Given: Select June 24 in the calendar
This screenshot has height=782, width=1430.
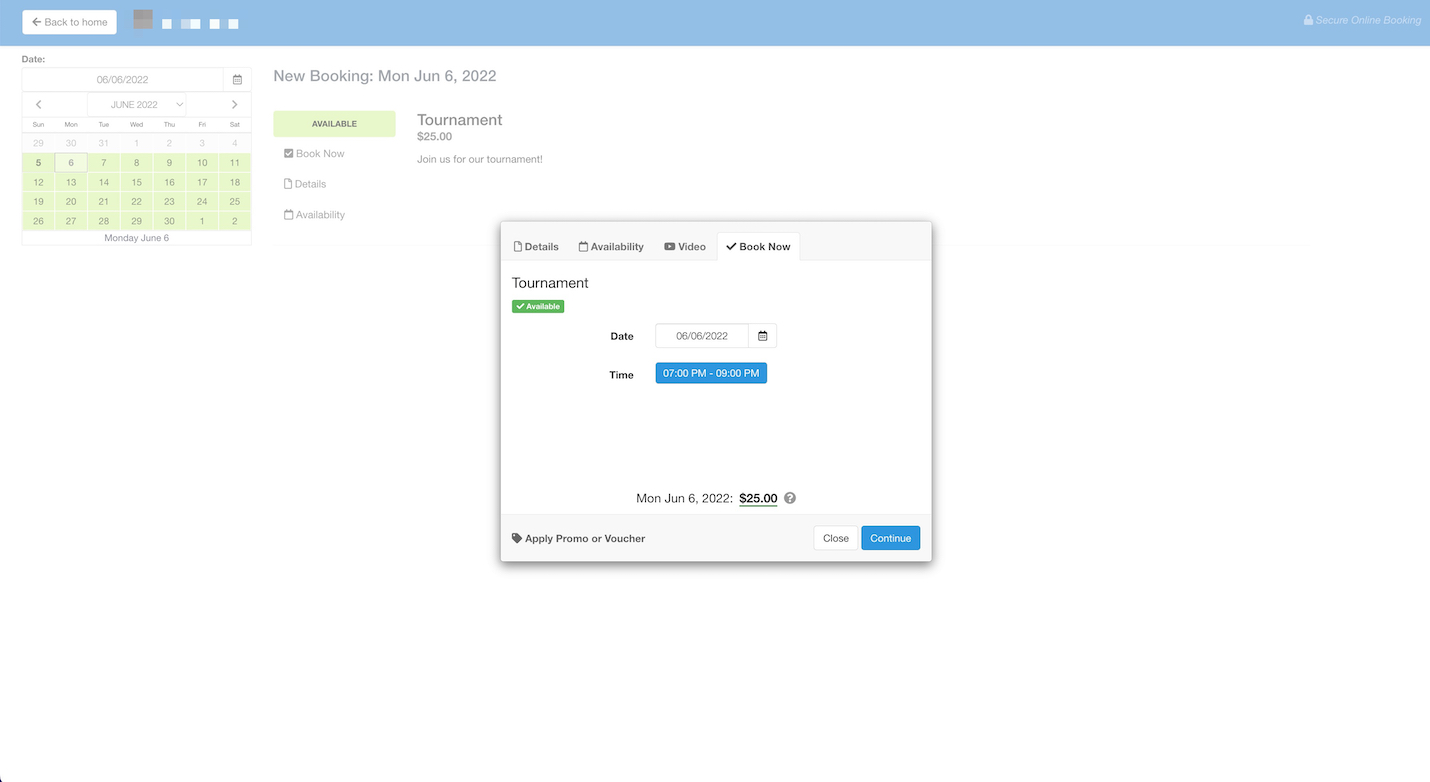Looking at the screenshot, I should click(202, 202).
